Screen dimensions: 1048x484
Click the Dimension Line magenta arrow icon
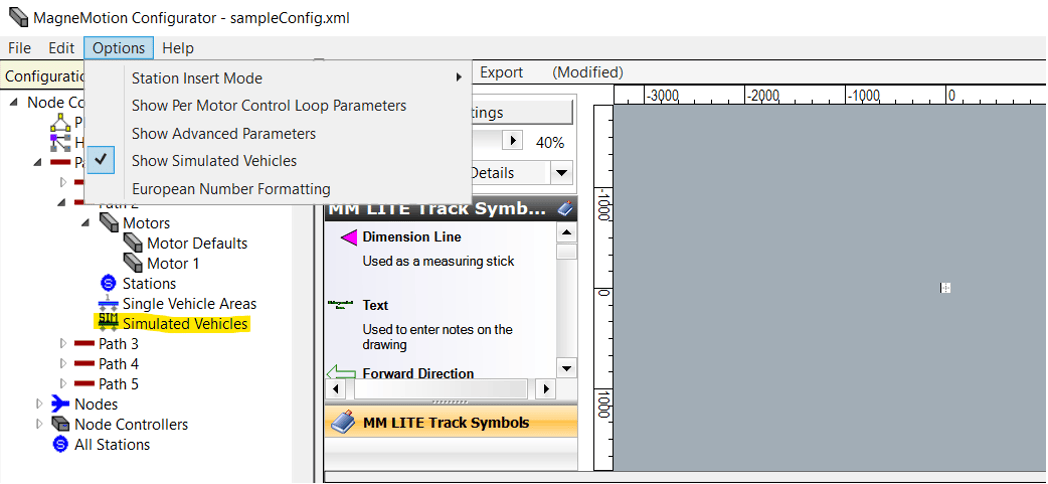[x=348, y=237]
